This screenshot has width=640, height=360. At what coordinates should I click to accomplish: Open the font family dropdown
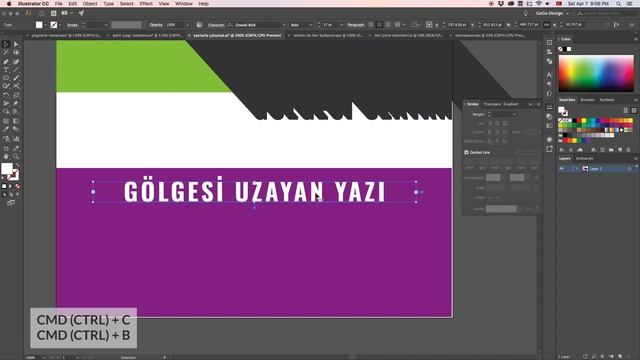pos(284,25)
